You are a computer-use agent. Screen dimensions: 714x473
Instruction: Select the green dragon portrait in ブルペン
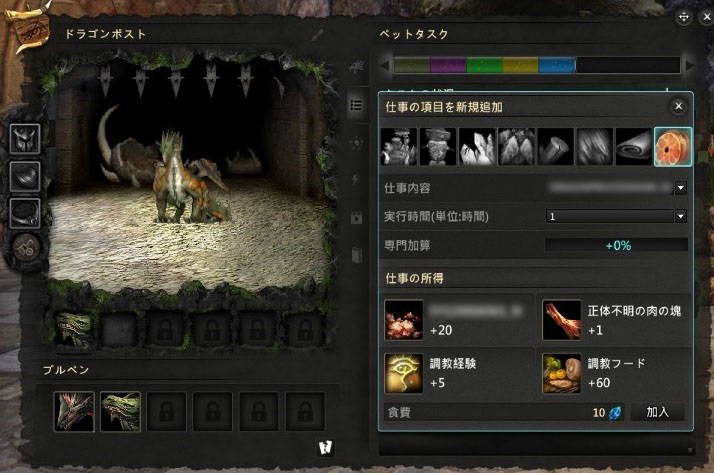[x=120, y=412]
